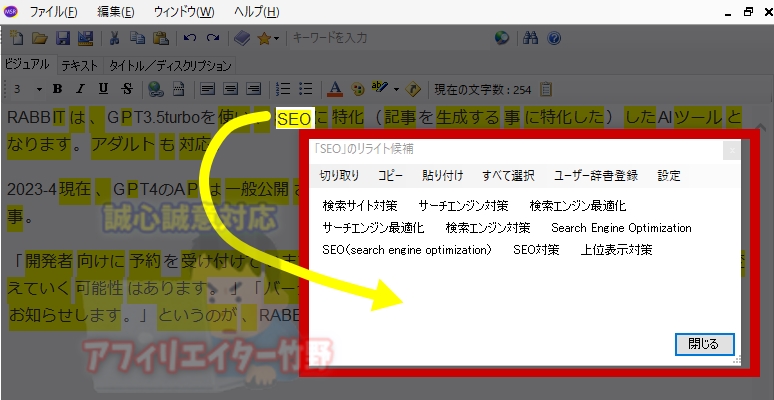
Task: Click the numbered list icon
Action: [x=282, y=90]
